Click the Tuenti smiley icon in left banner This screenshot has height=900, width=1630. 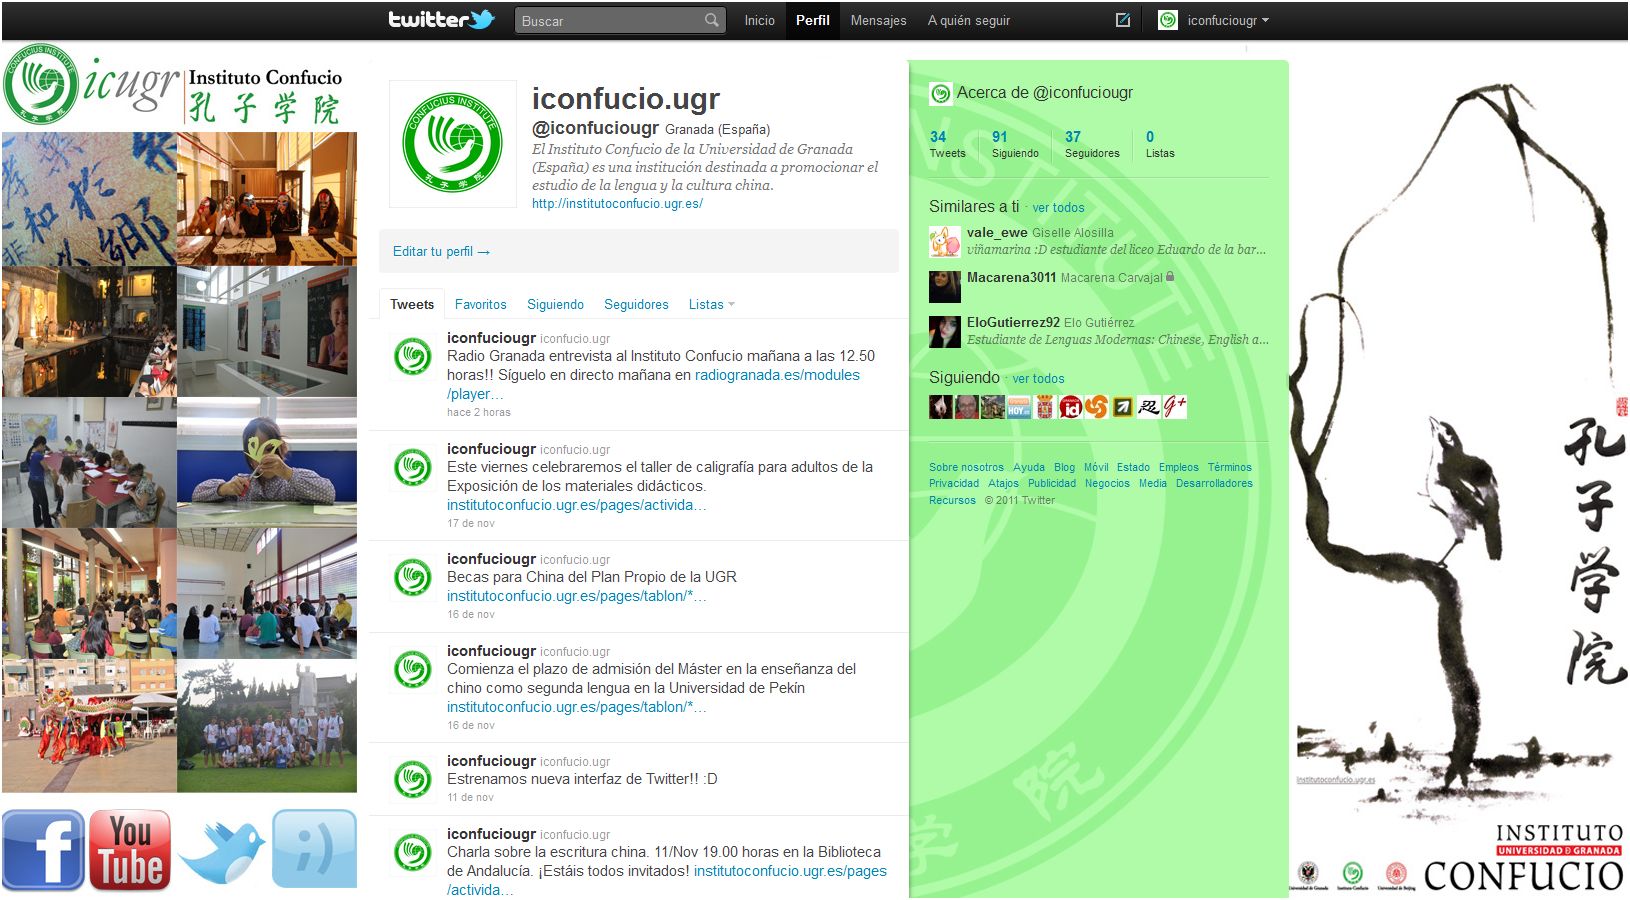[314, 849]
